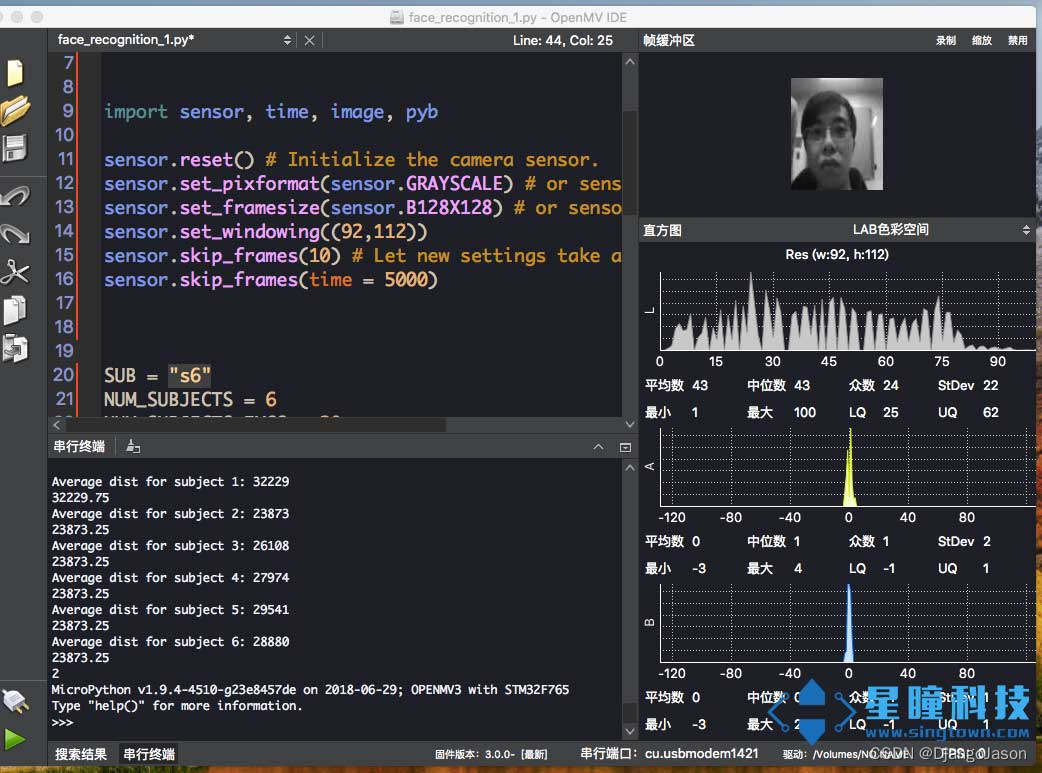Screen dimensions: 1042x773
Task: Collapse the serial terminal with the up chevron
Action: pos(599,447)
